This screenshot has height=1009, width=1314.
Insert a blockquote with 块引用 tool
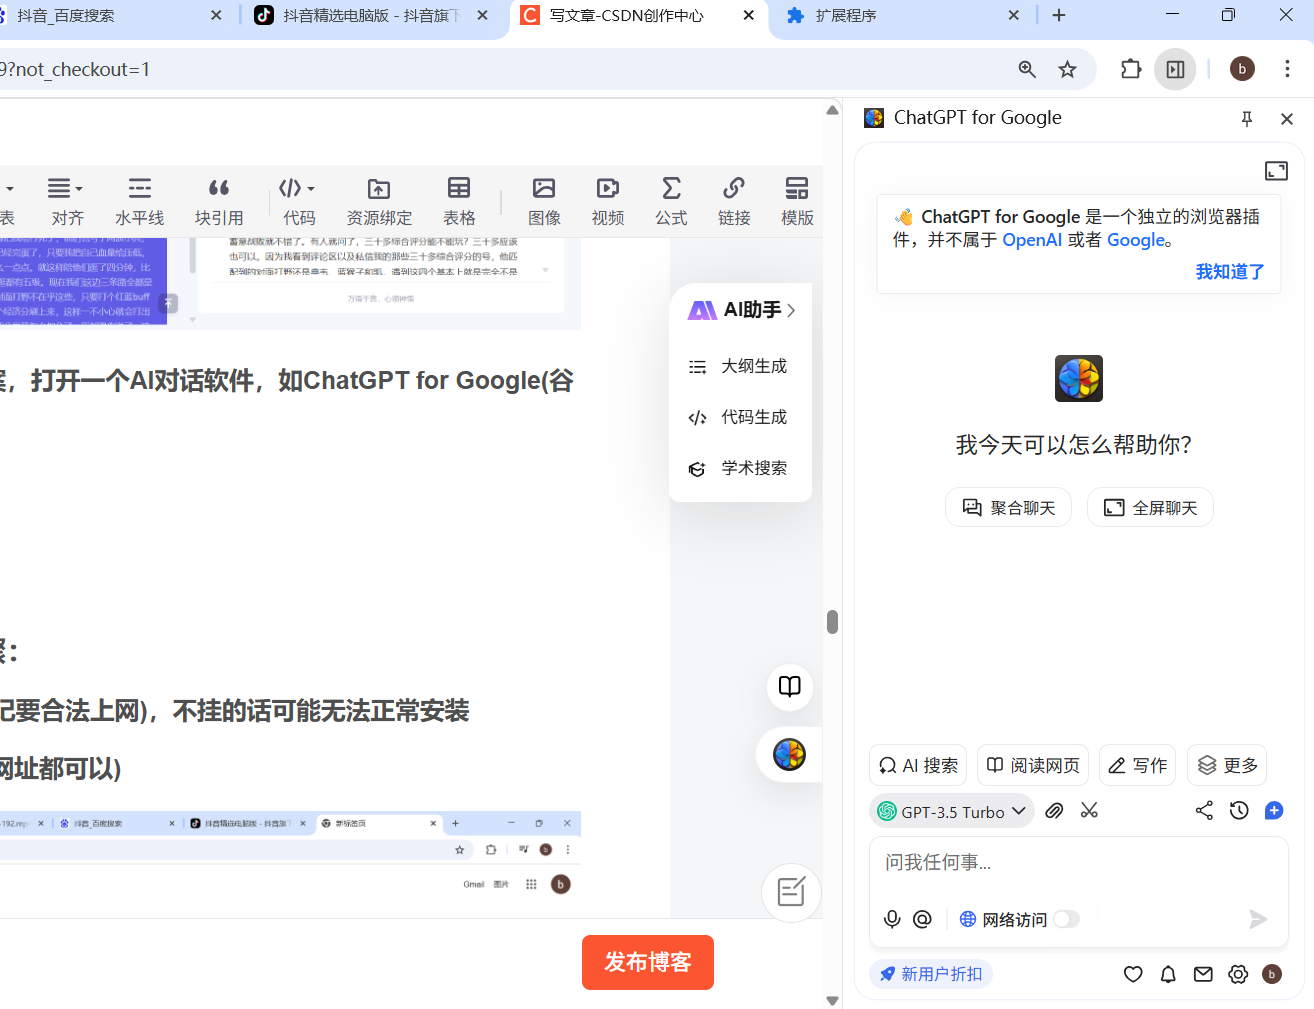click(x=219, y=201)
